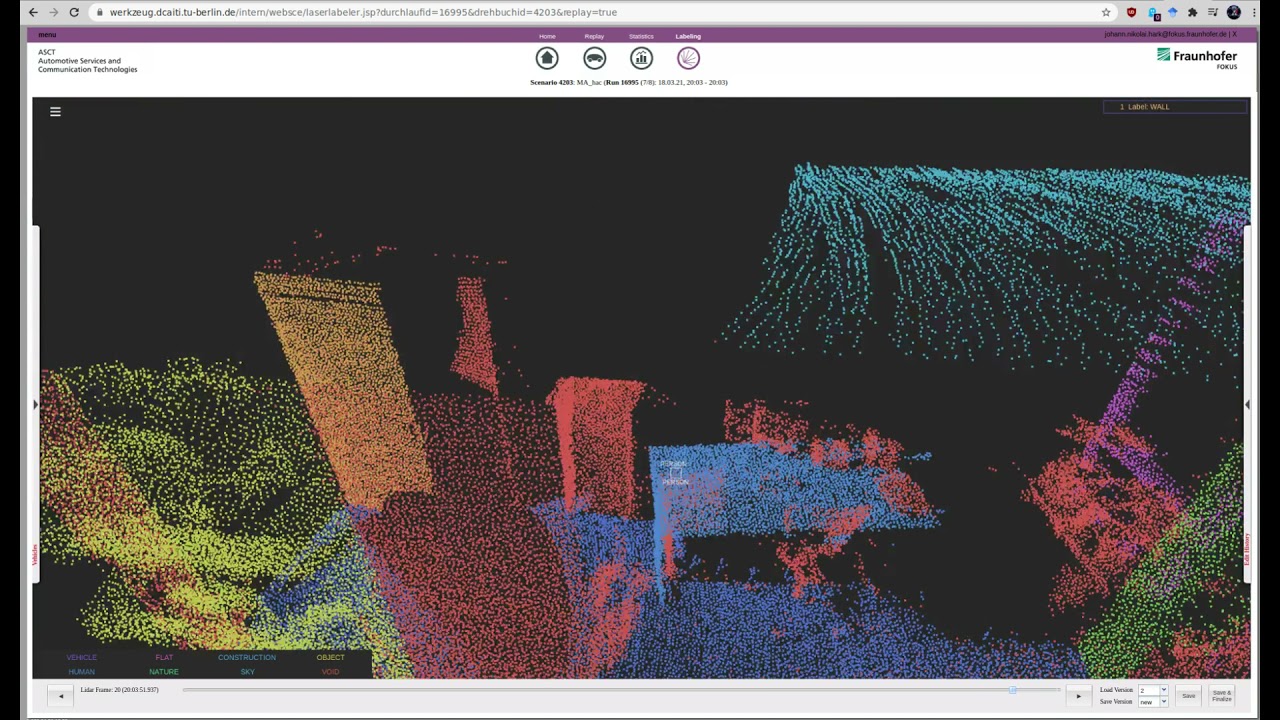Click the Home tab label
This screenshot has height=720, width=1280.
pos(547,36)
